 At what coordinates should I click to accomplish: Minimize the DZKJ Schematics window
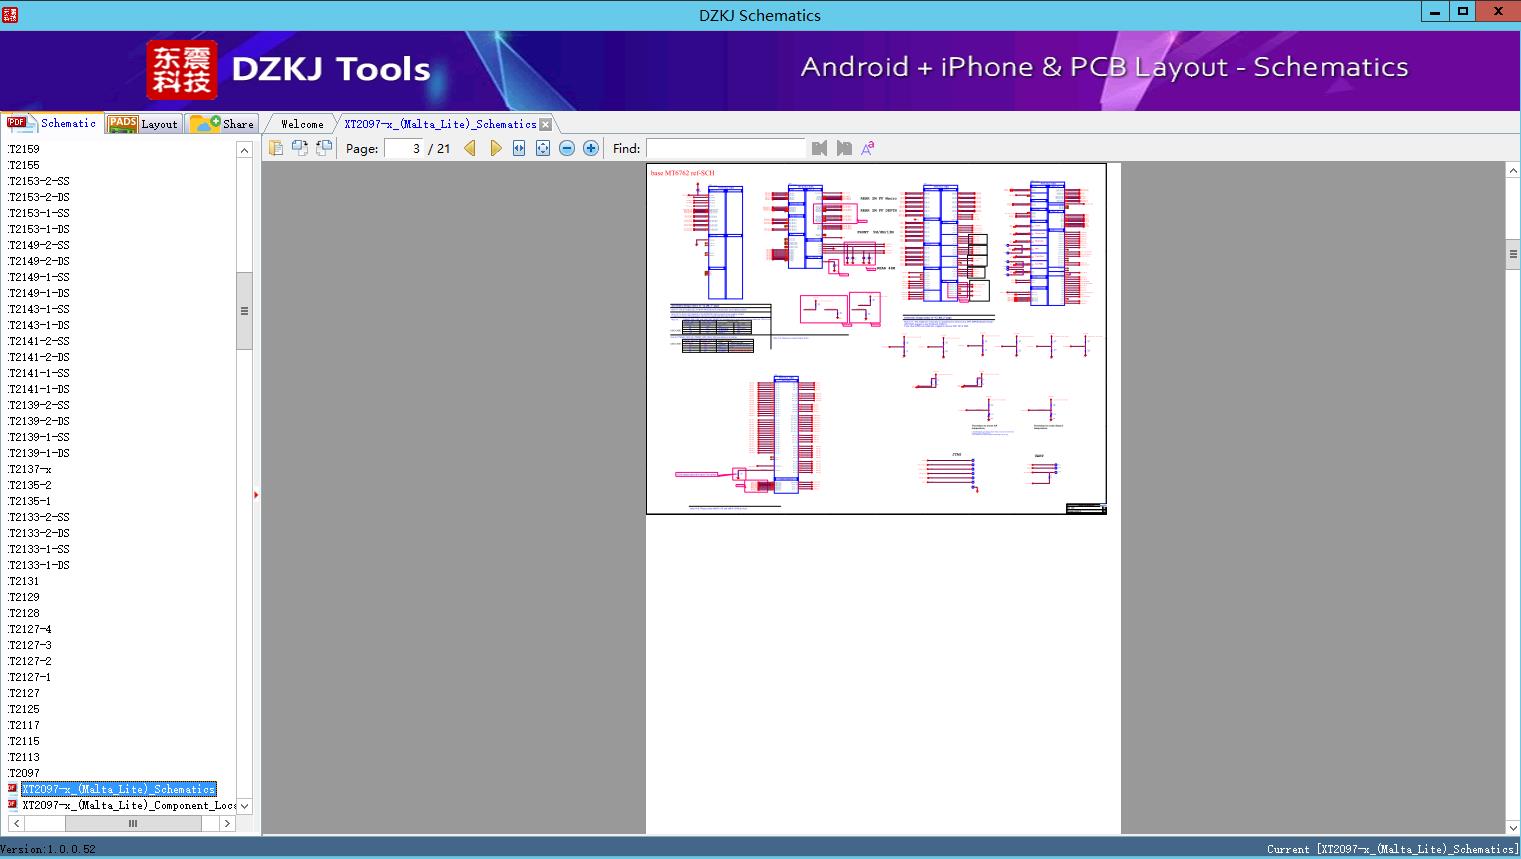click(x=1435, y=12)
